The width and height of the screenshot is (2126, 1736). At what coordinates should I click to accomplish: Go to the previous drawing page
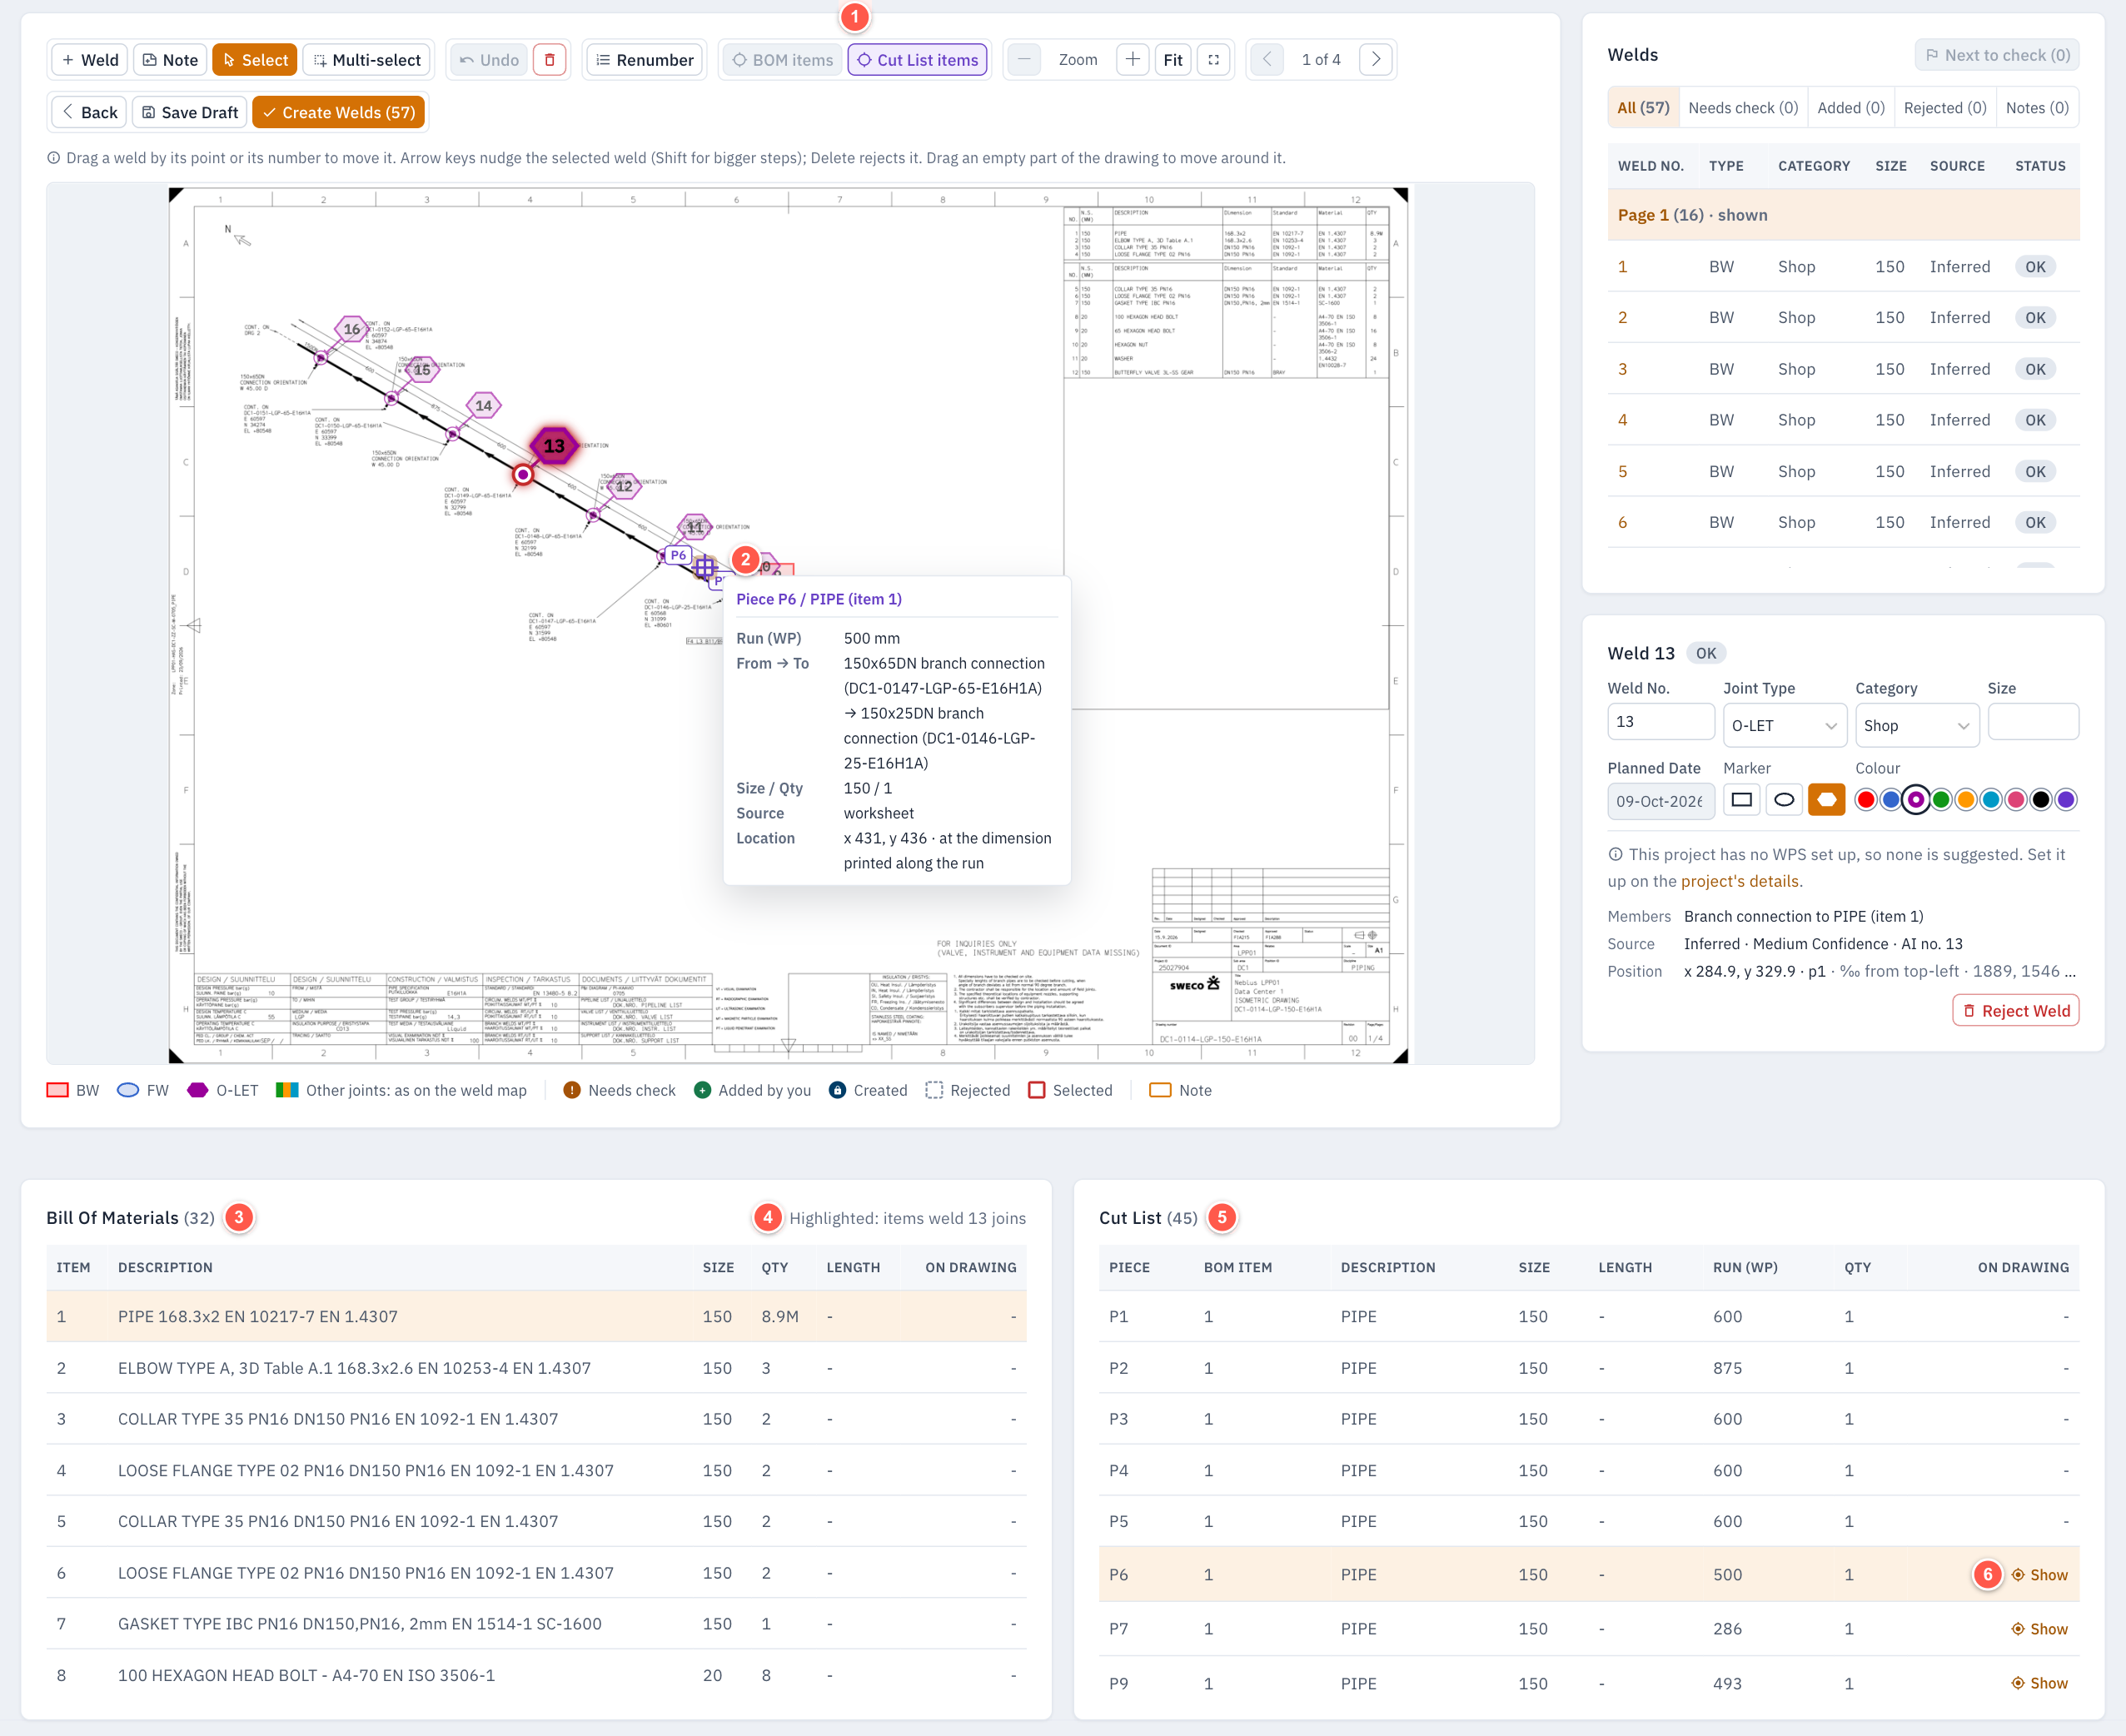(1267, 60)
